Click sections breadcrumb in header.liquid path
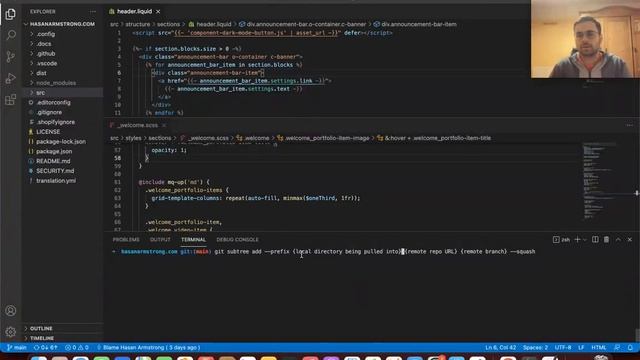This screenshot has height=360, width=640. point(168,24)
